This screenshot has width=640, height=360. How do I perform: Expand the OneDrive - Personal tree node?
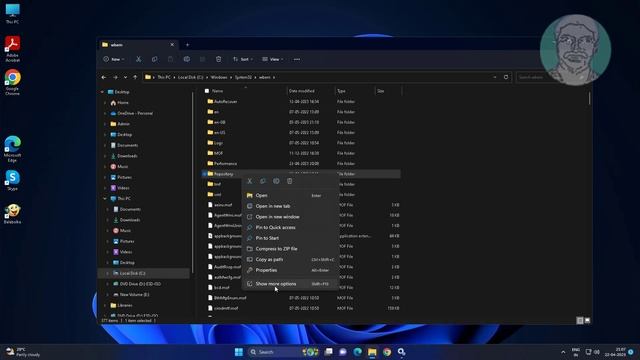pos(105,113)
